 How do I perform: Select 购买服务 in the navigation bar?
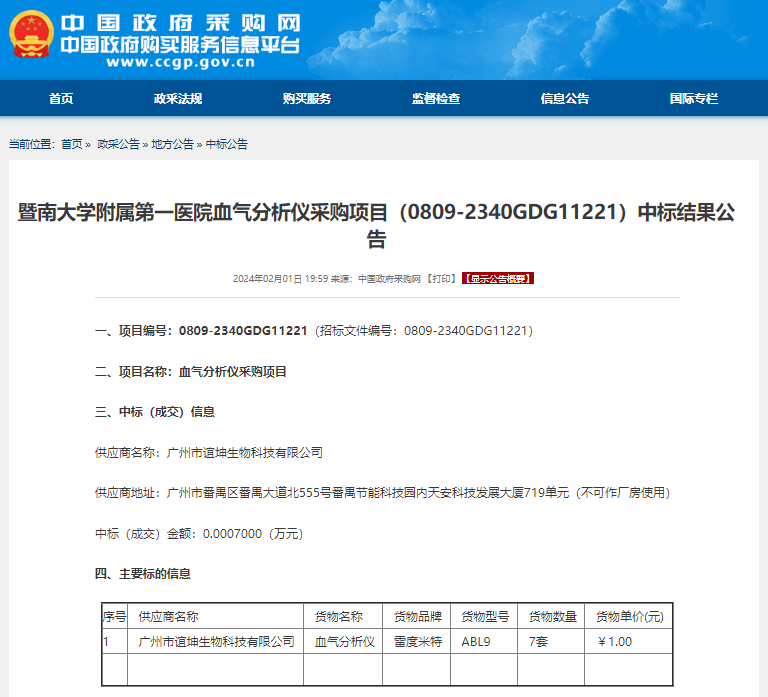click(x=306, y=98)
